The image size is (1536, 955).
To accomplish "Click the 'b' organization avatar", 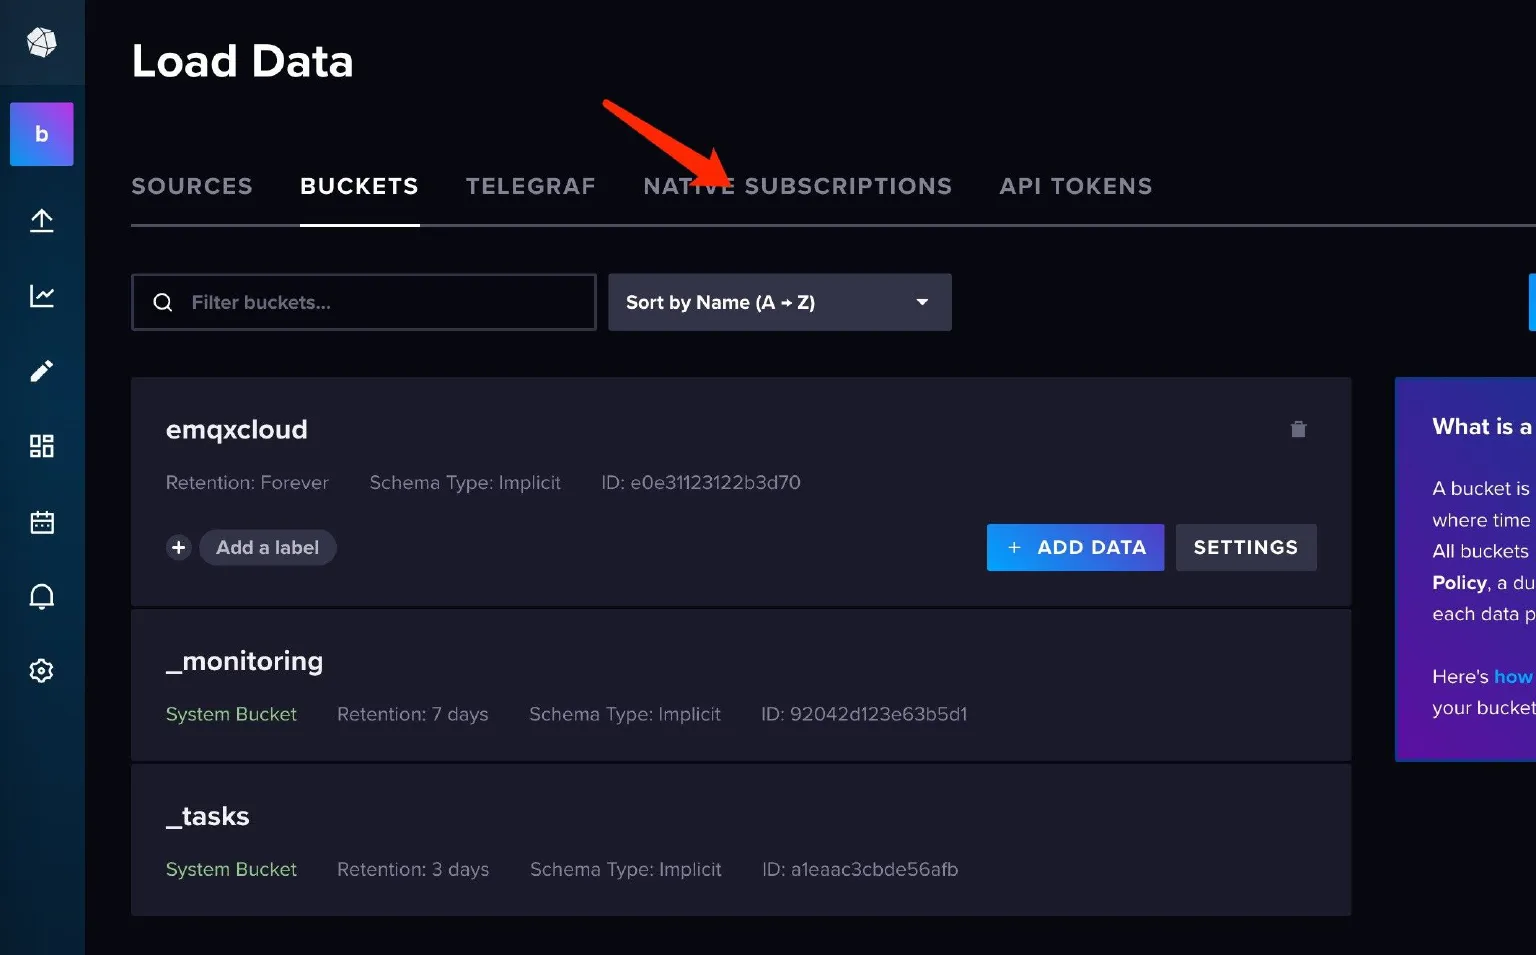I will point(42,133).
